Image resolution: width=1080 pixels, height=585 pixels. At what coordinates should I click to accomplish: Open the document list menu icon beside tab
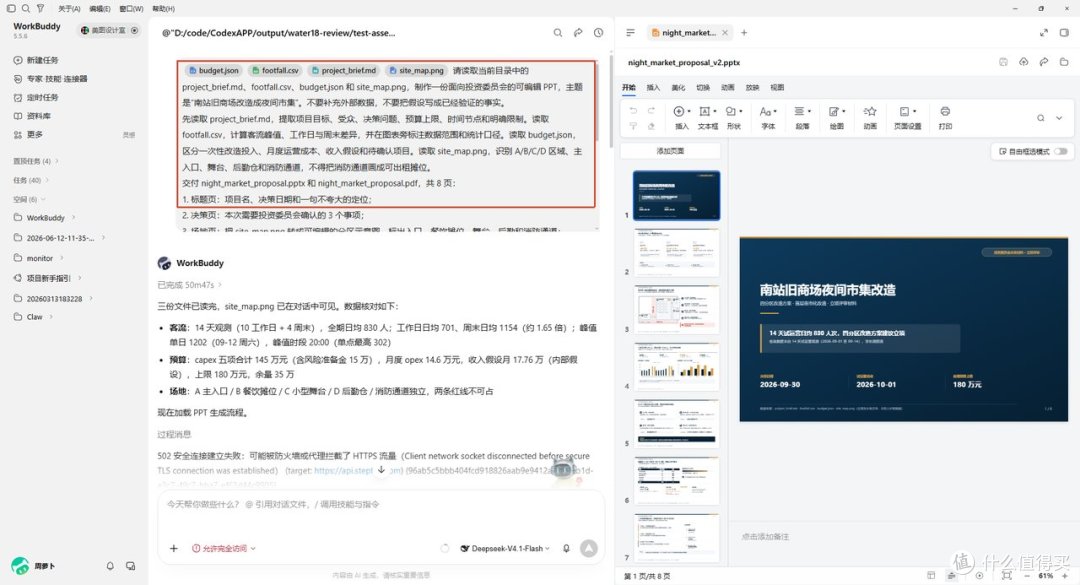pos(630,32)
